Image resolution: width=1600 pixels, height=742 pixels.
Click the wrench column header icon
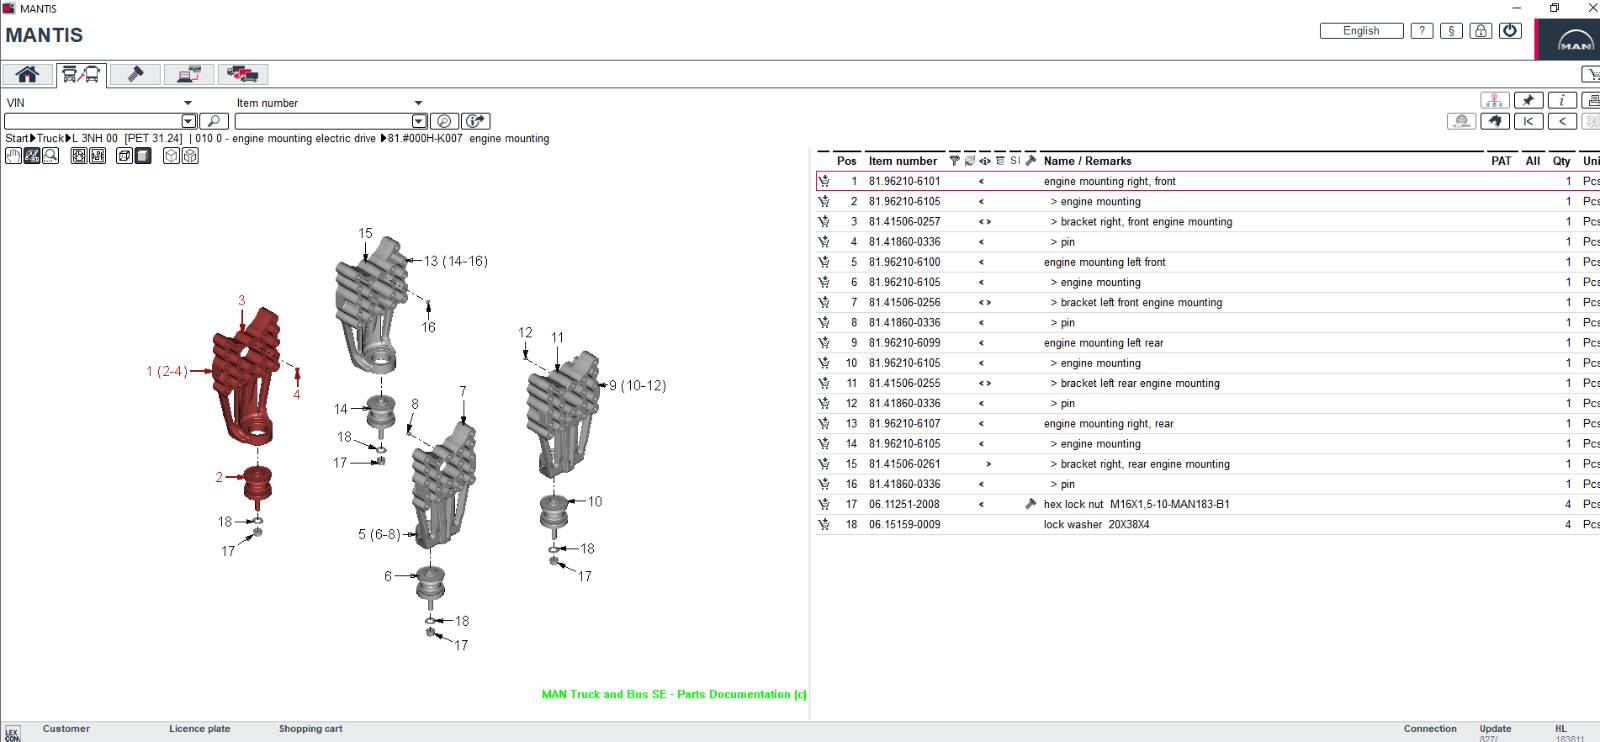click(1031, 161)
